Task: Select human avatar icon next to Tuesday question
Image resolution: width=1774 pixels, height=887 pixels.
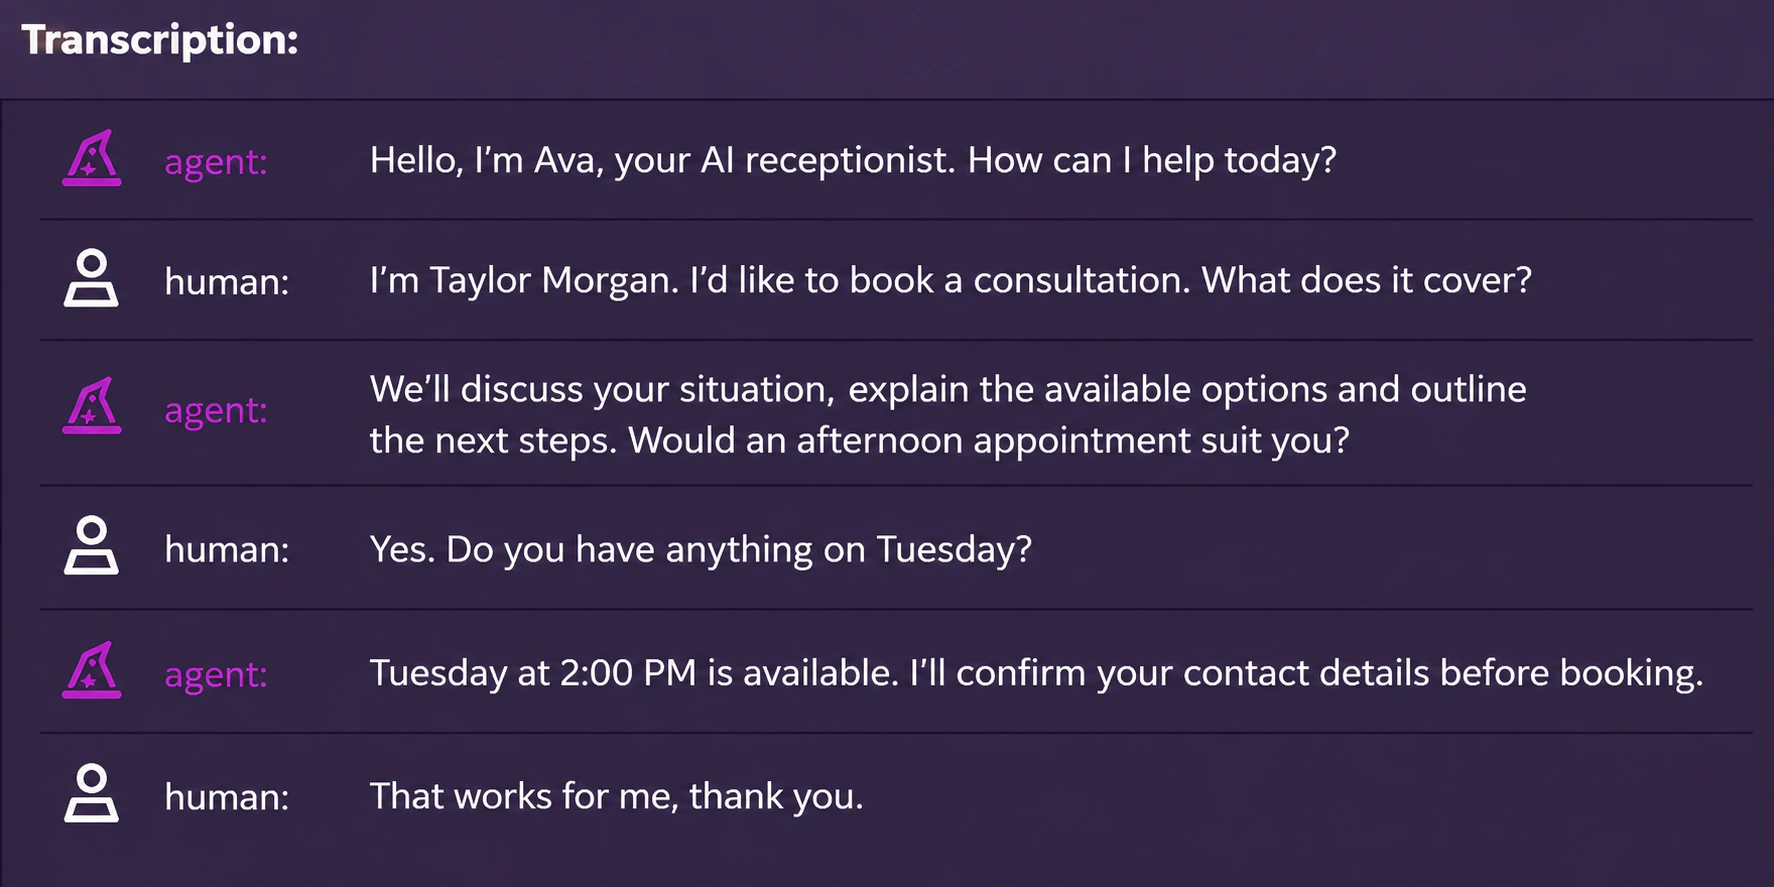Action: coord(91,545)
